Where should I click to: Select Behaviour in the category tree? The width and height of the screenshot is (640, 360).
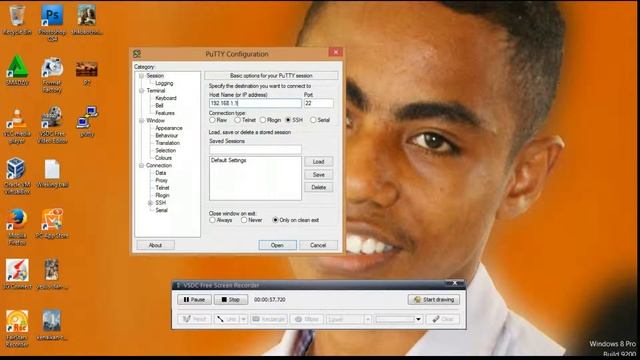coord(167,136)
